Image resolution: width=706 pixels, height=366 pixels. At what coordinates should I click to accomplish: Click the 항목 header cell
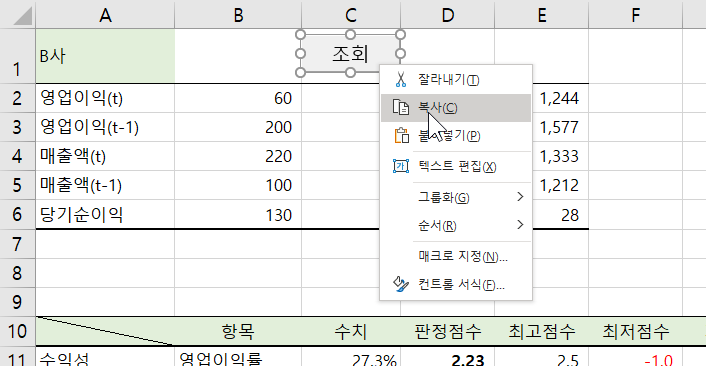click(x=238, y=331)
